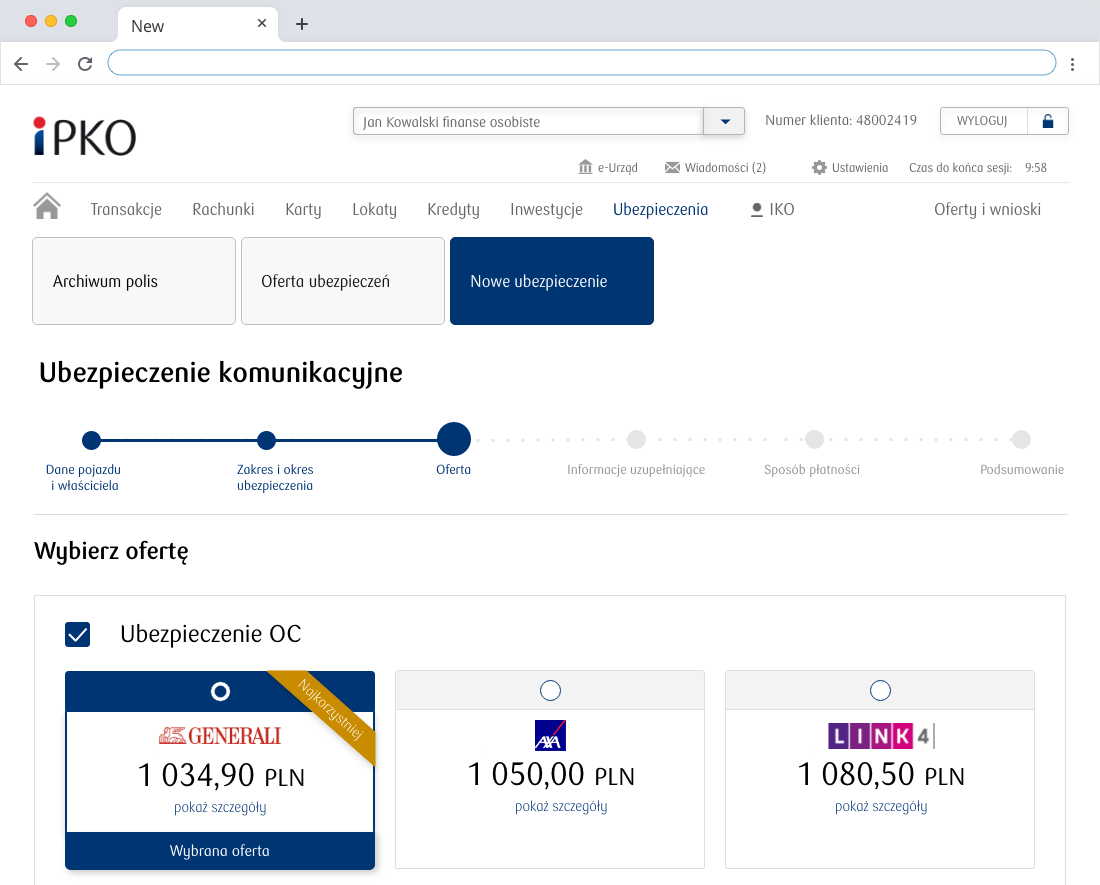Click the Wybrana oferta bar
The height and width of the screenshot is (885, 1100).
tap(220, 851)
